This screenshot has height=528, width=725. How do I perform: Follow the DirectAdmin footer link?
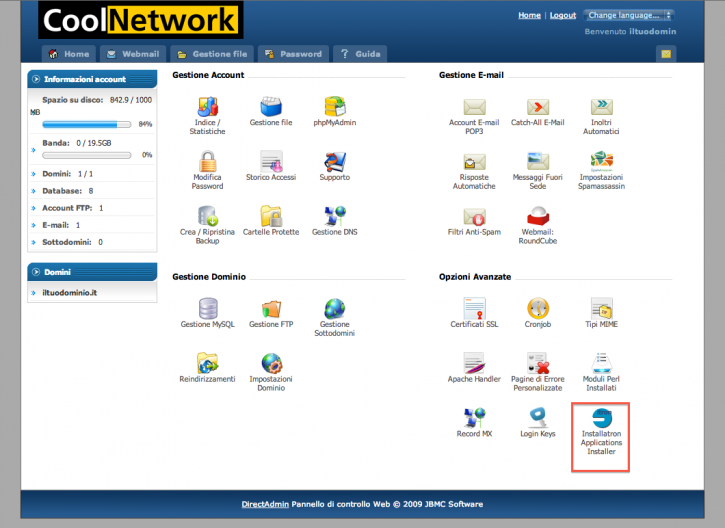(x=265, y=504)
